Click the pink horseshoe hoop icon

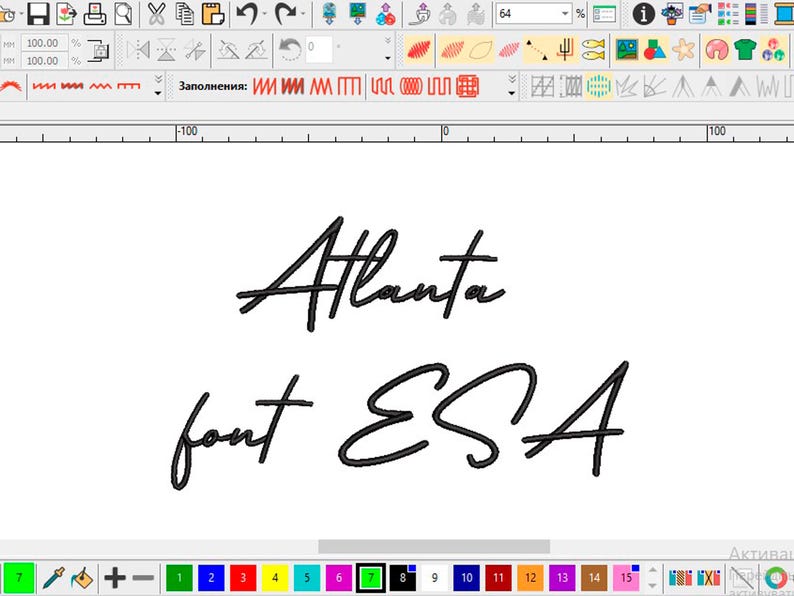[717, 50]
